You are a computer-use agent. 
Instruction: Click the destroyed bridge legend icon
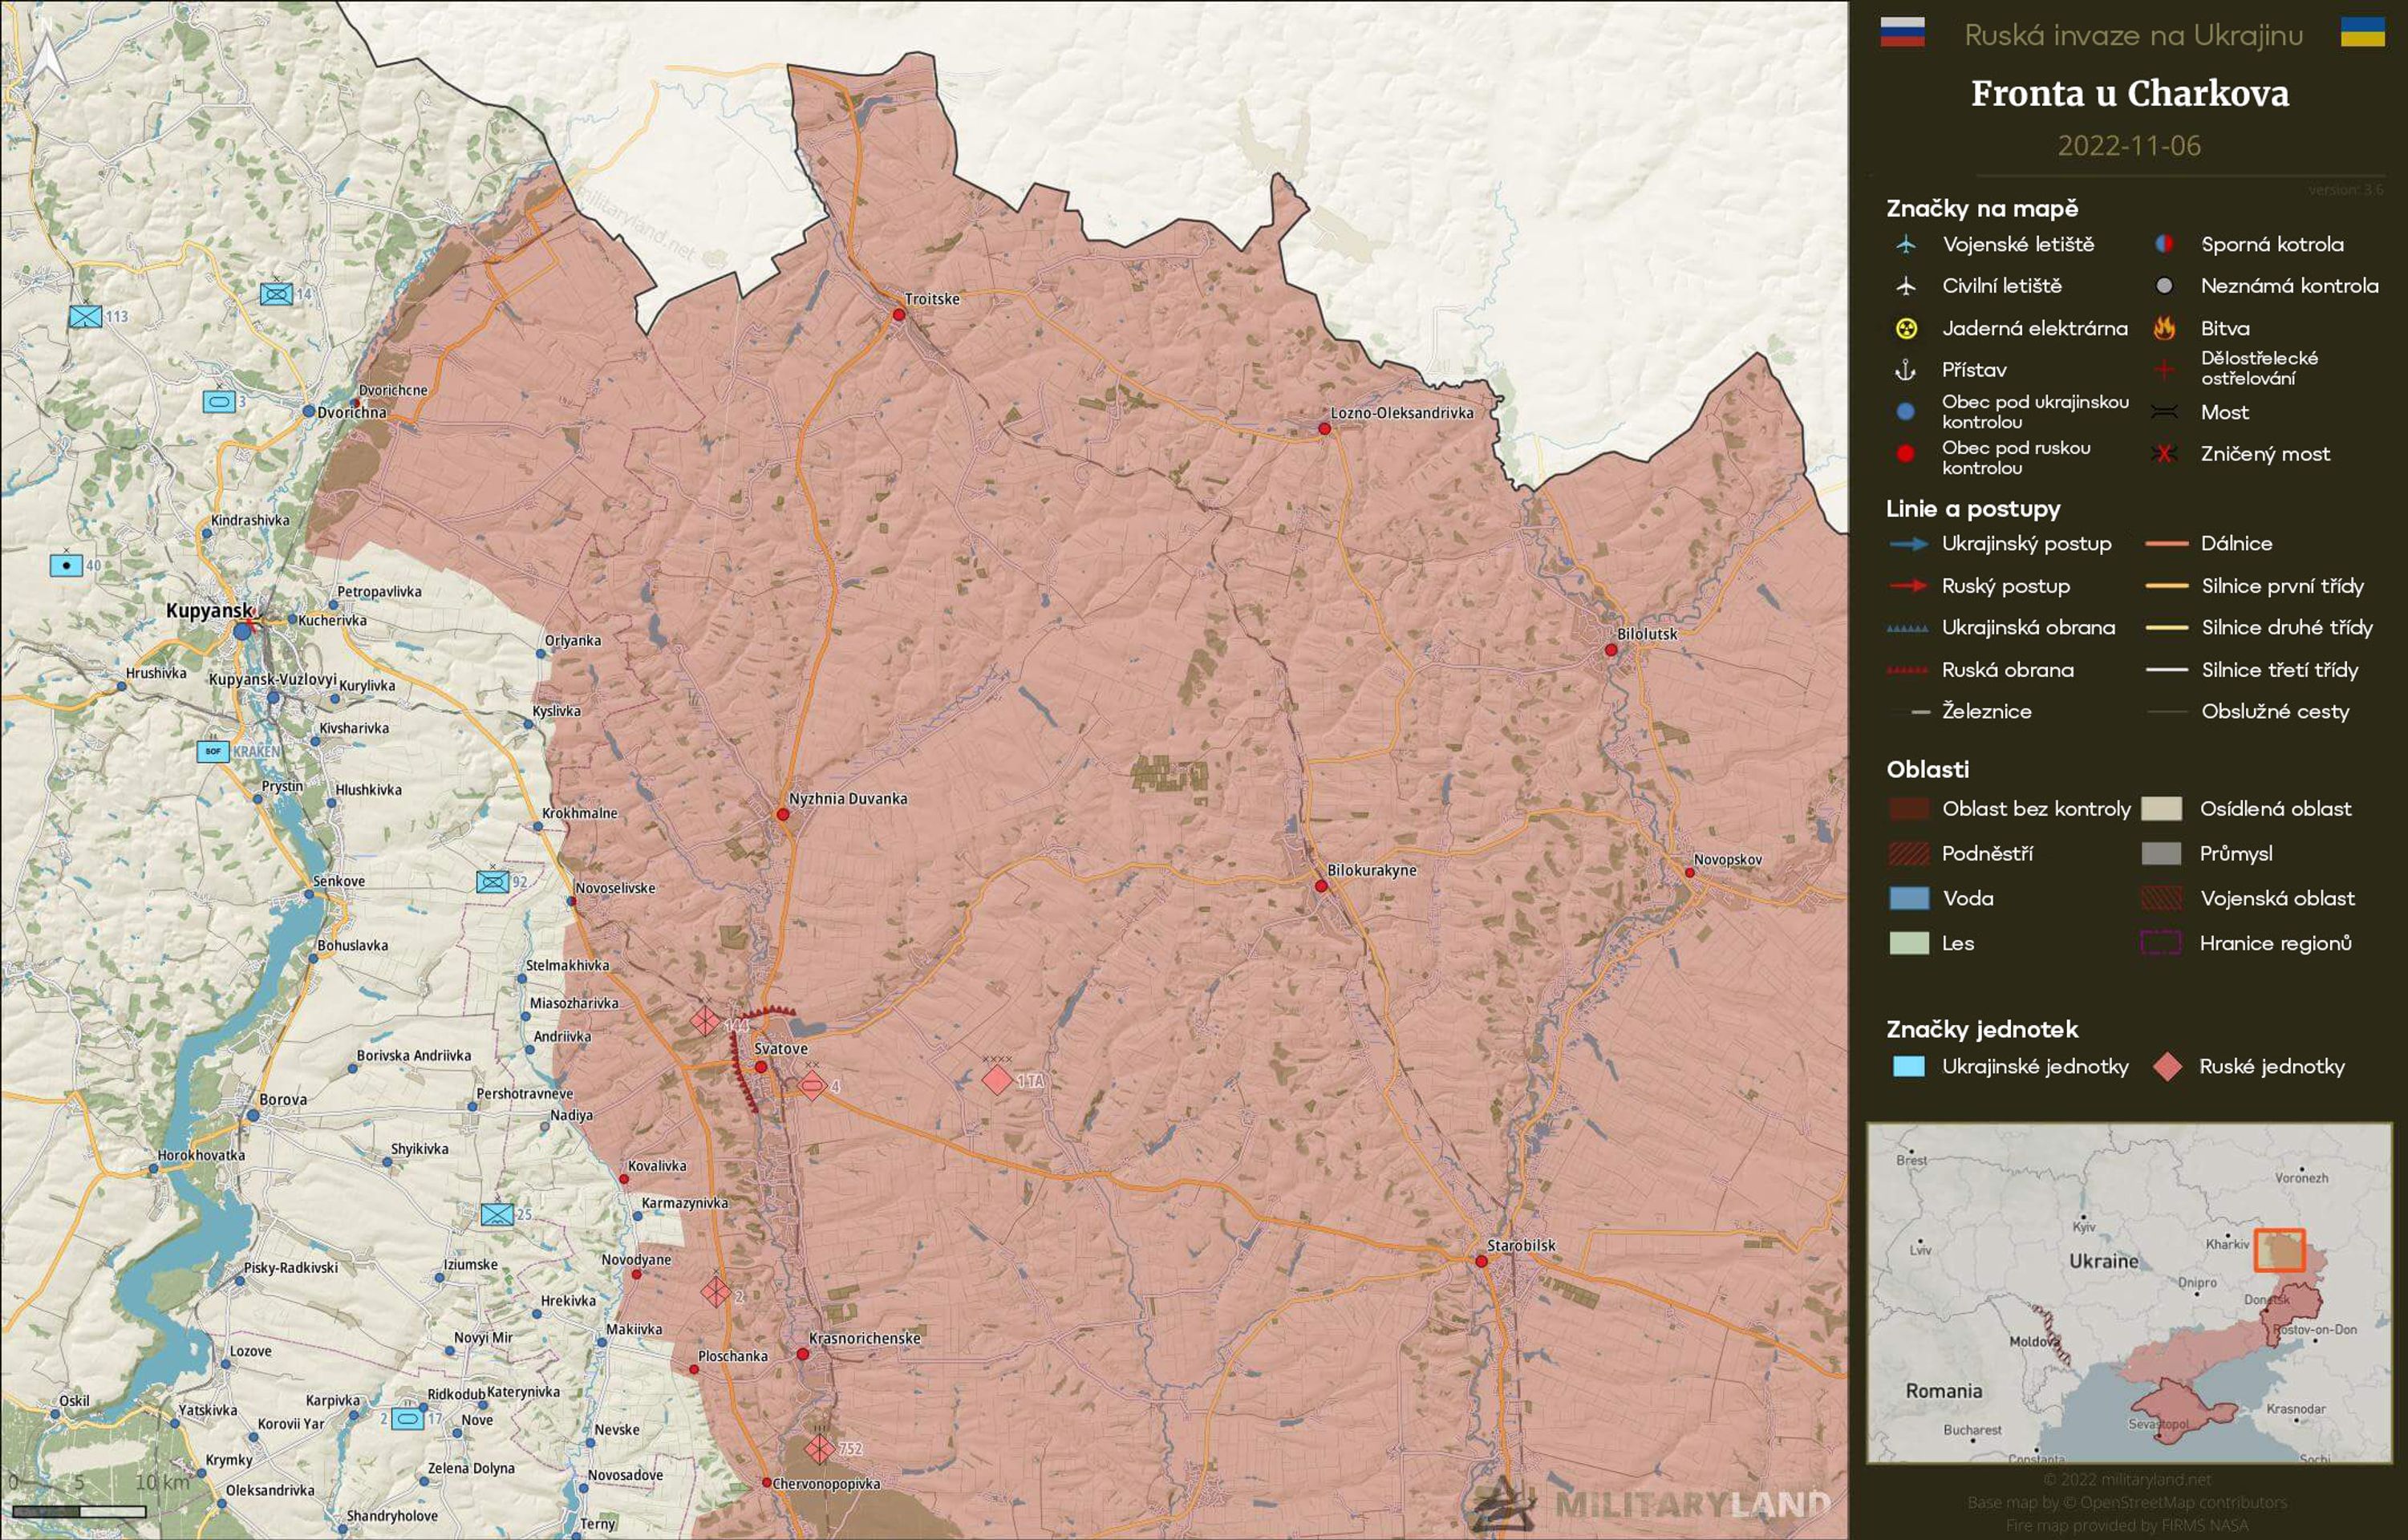(x=2164, y=454)
